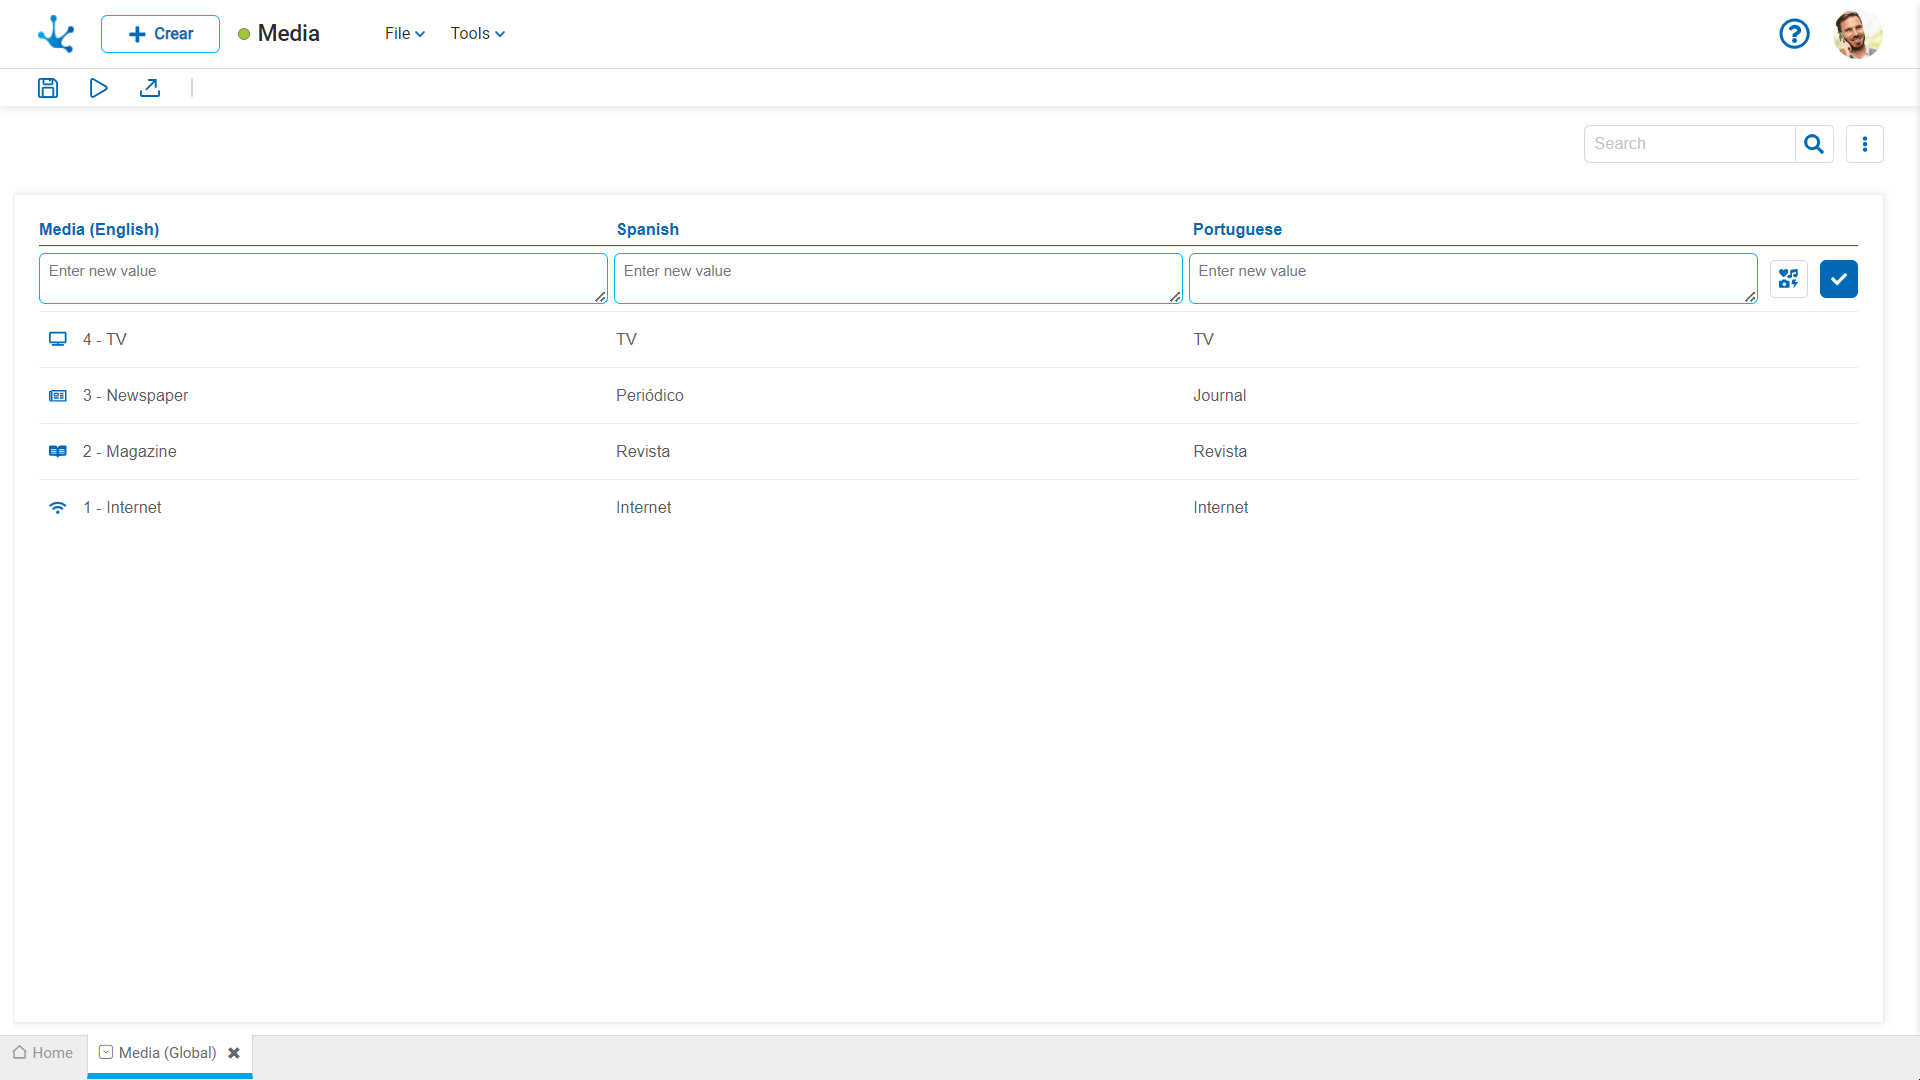The width and height of the screenshot is (1920, 1080).
Task: Expand the File dropdown menu
Action: pyautogui.click(x=404, y=34)
